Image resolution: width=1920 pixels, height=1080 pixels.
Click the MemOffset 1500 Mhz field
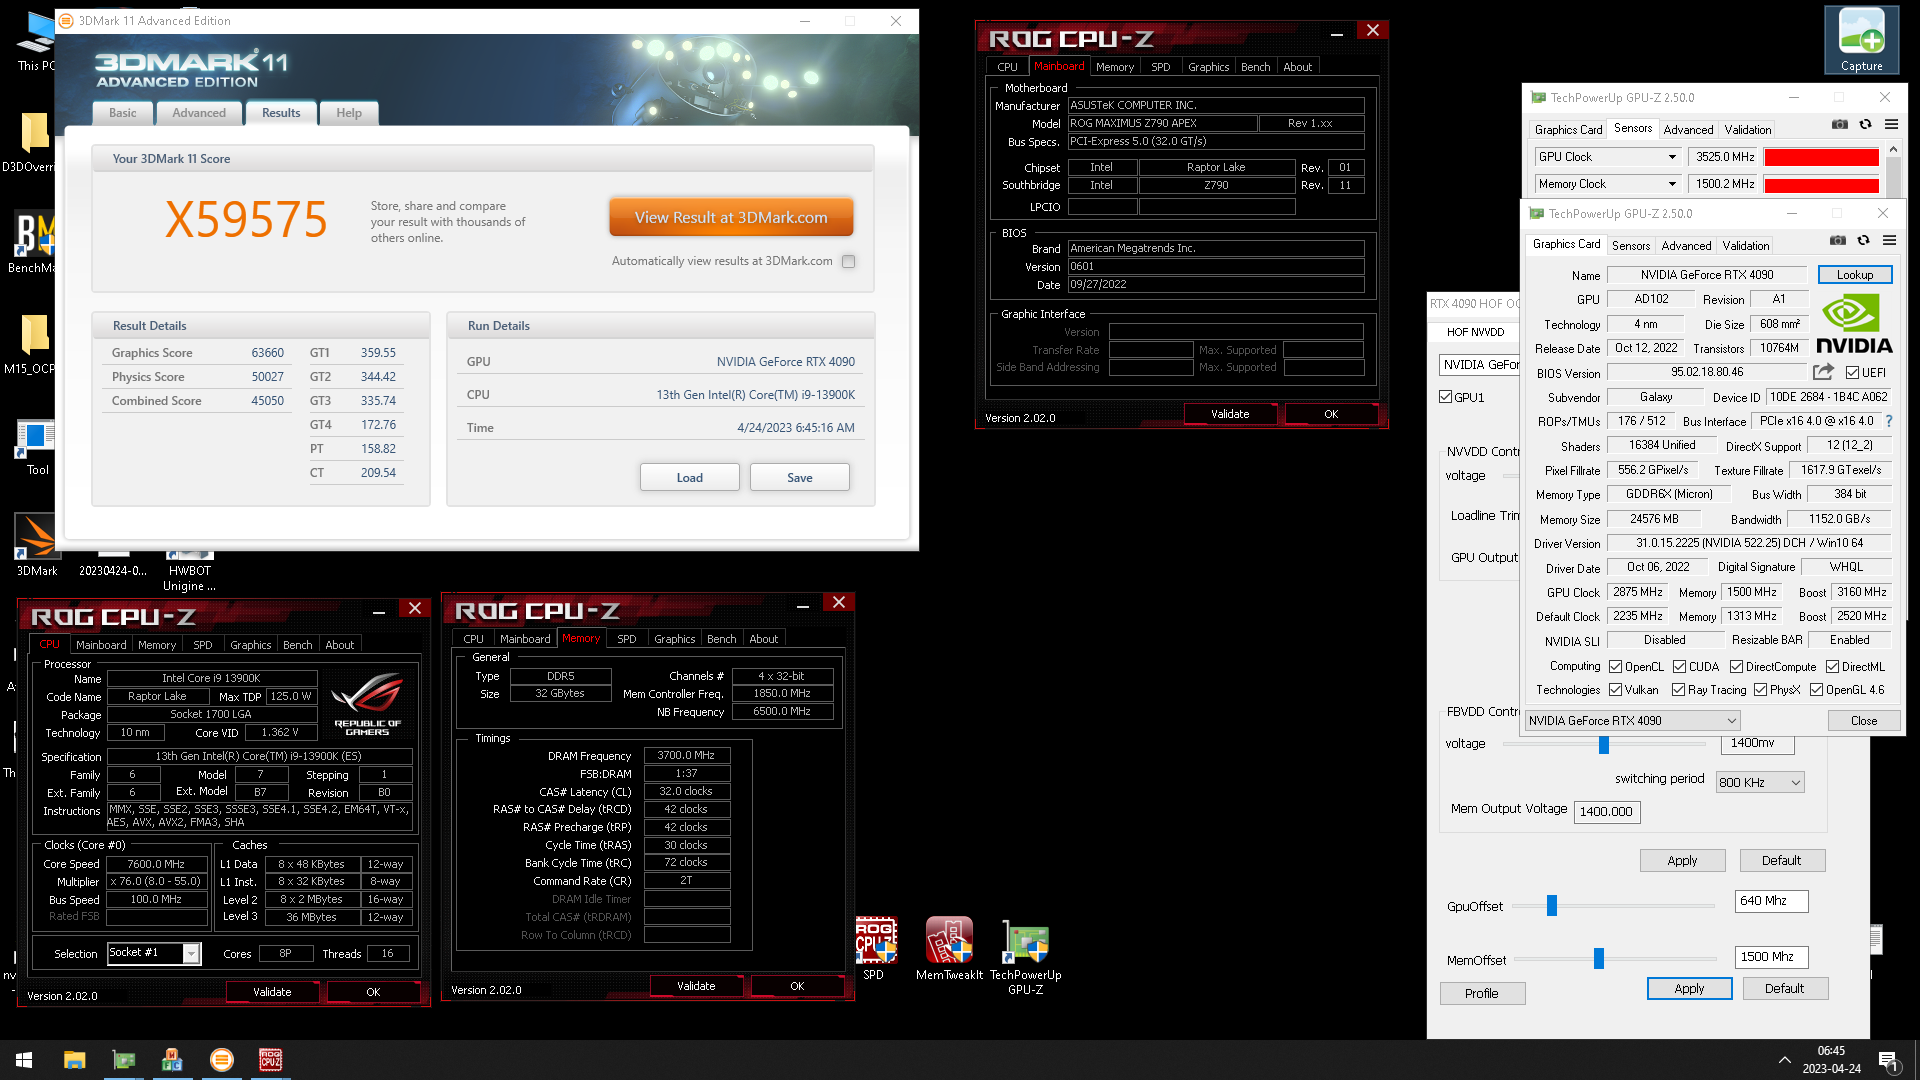click(x=1771, y=957)
